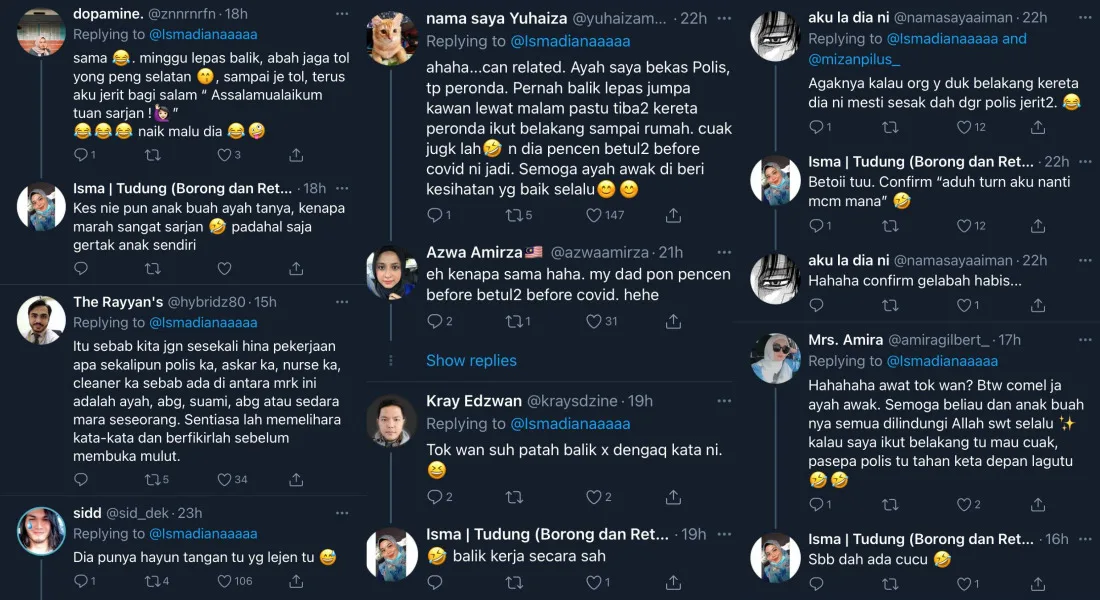Like Azwa Amirza's reply with 31 likes
Screen dimensions: 1100x600
(x=595, y=321)
